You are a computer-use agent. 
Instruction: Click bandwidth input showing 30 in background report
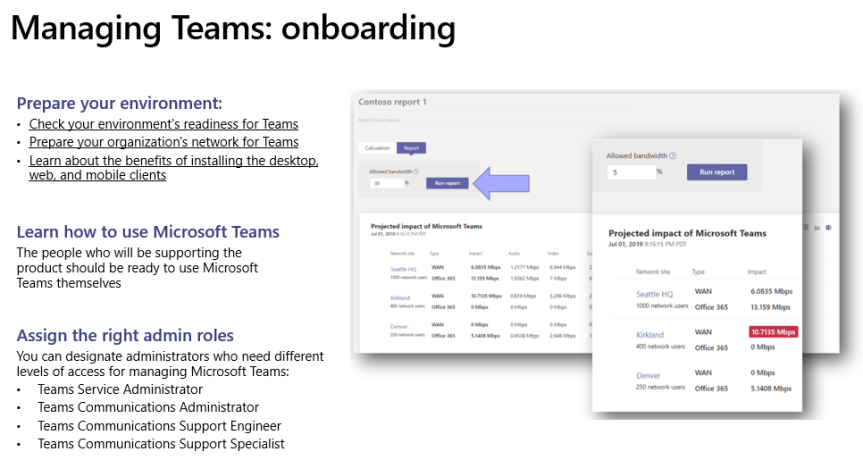(386, 183)
